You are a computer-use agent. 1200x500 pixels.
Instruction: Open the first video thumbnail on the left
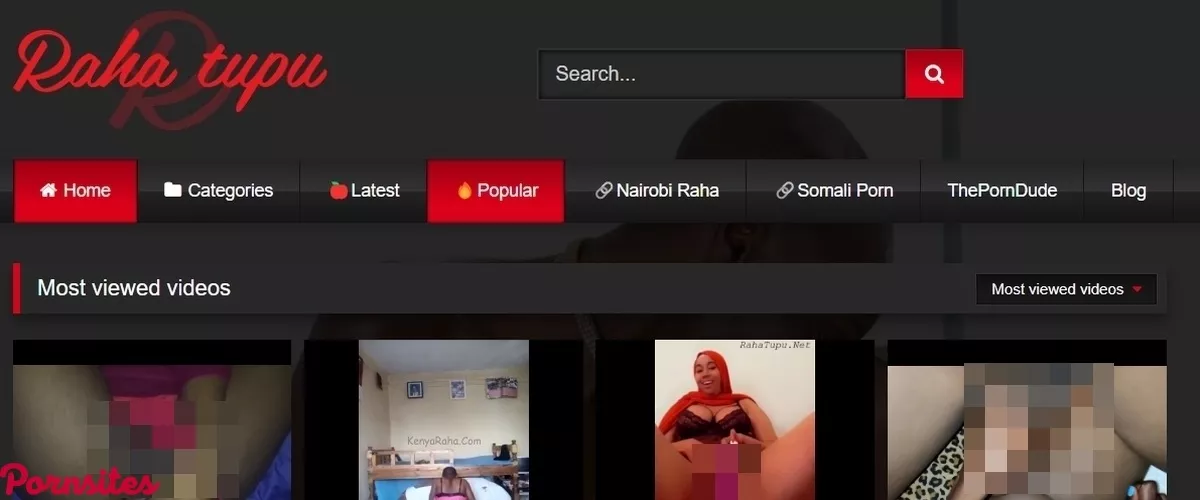click(x=152, y=420)
